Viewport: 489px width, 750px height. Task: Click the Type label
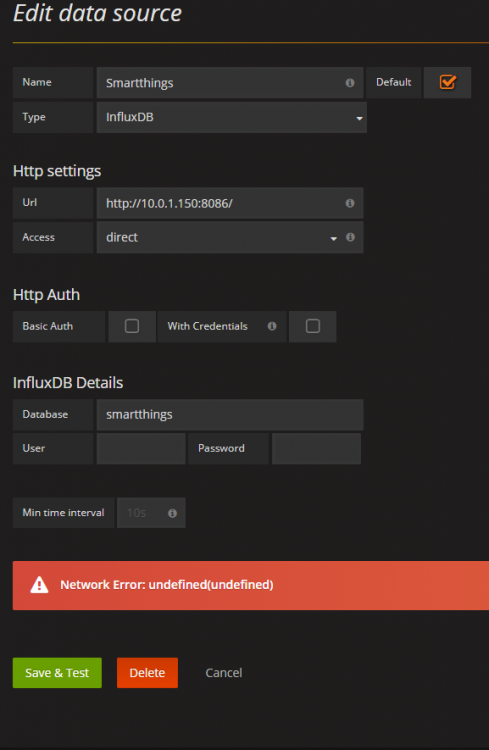coord(34,117)
